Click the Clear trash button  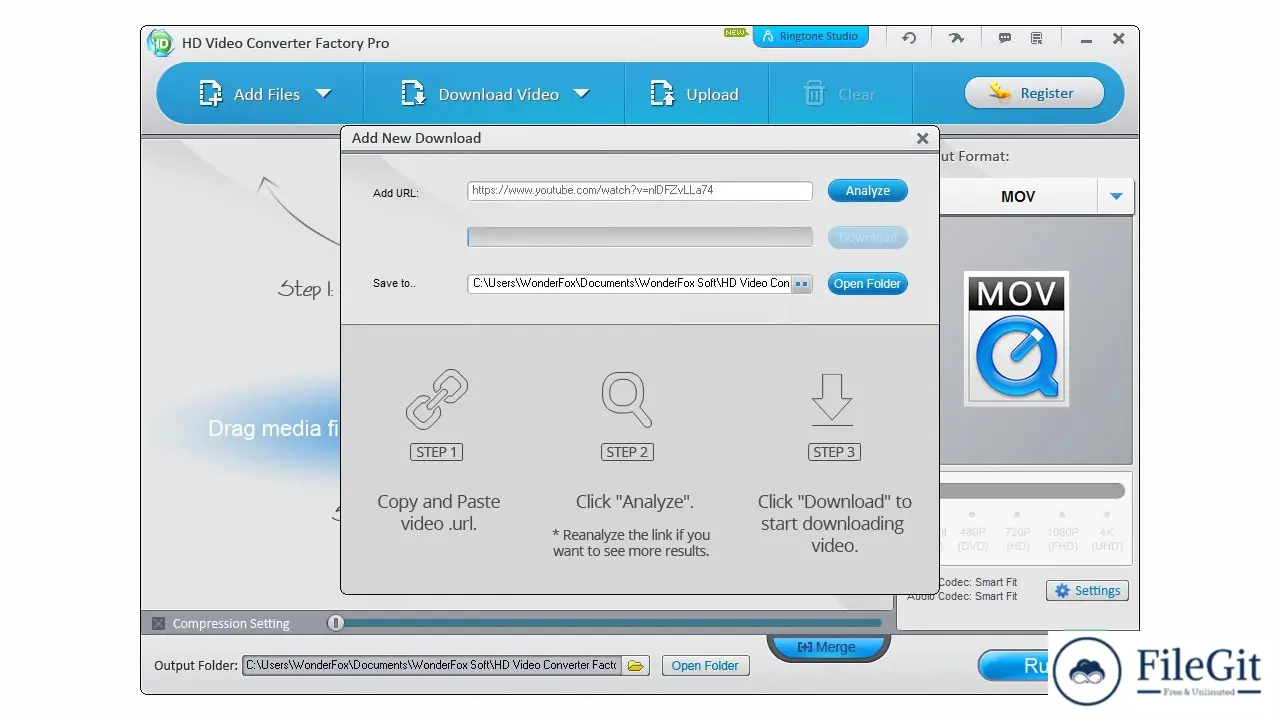(x=839, y=94)
